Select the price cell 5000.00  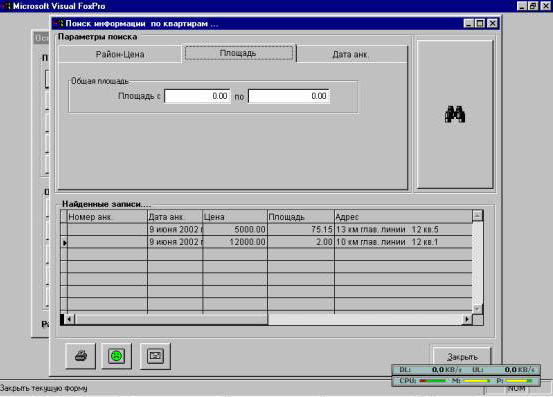tap(235, 230)
